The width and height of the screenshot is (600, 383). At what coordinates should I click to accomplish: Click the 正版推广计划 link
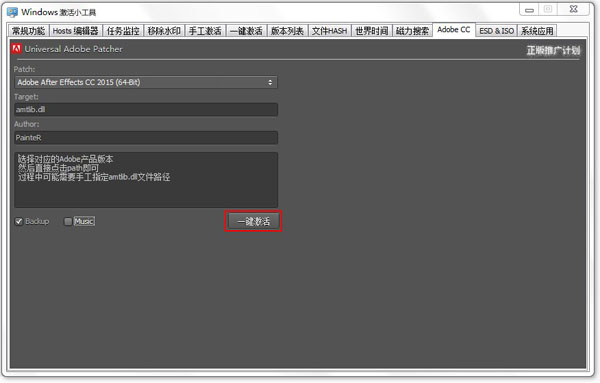point(553,51)
